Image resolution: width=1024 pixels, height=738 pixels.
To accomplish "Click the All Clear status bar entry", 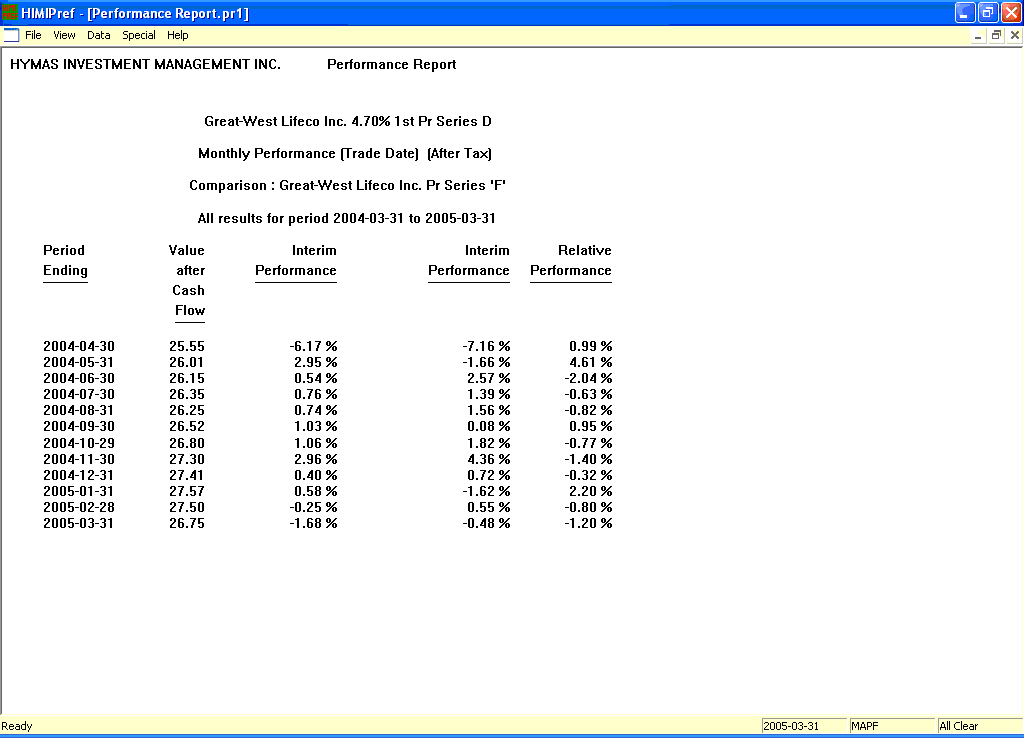I will pos(980,726).
